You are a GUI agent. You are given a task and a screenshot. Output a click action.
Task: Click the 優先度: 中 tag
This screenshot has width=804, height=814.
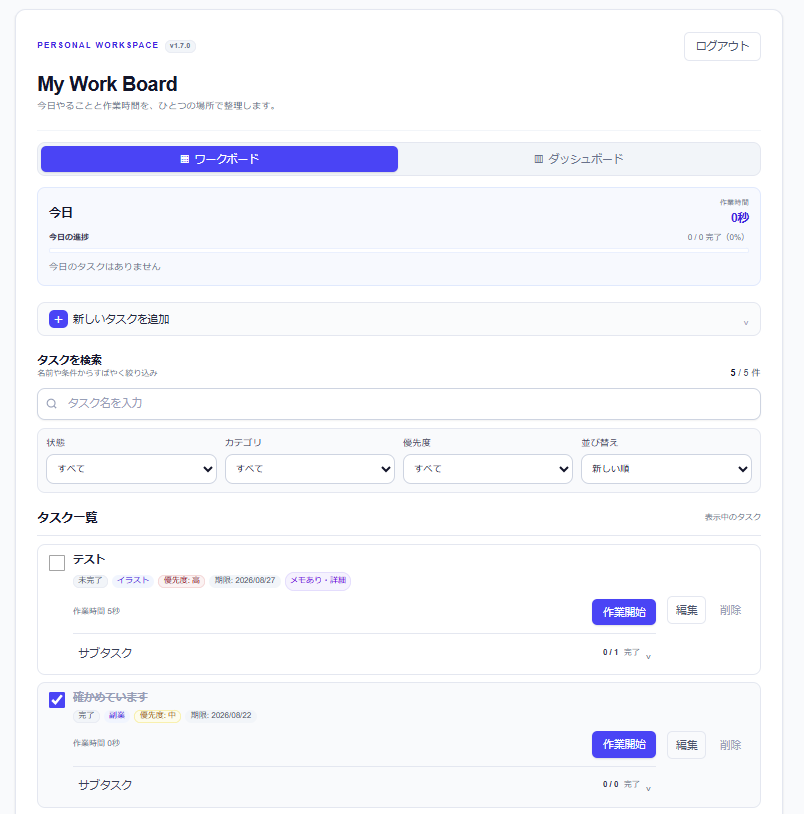pos(157,715)
